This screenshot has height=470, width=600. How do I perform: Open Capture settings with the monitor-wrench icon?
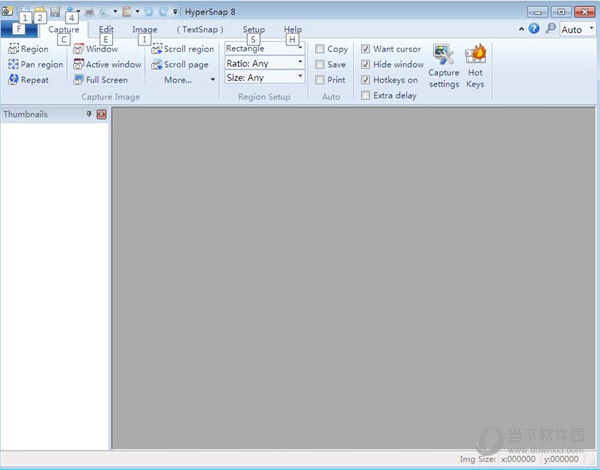click(x=443, y=54)
